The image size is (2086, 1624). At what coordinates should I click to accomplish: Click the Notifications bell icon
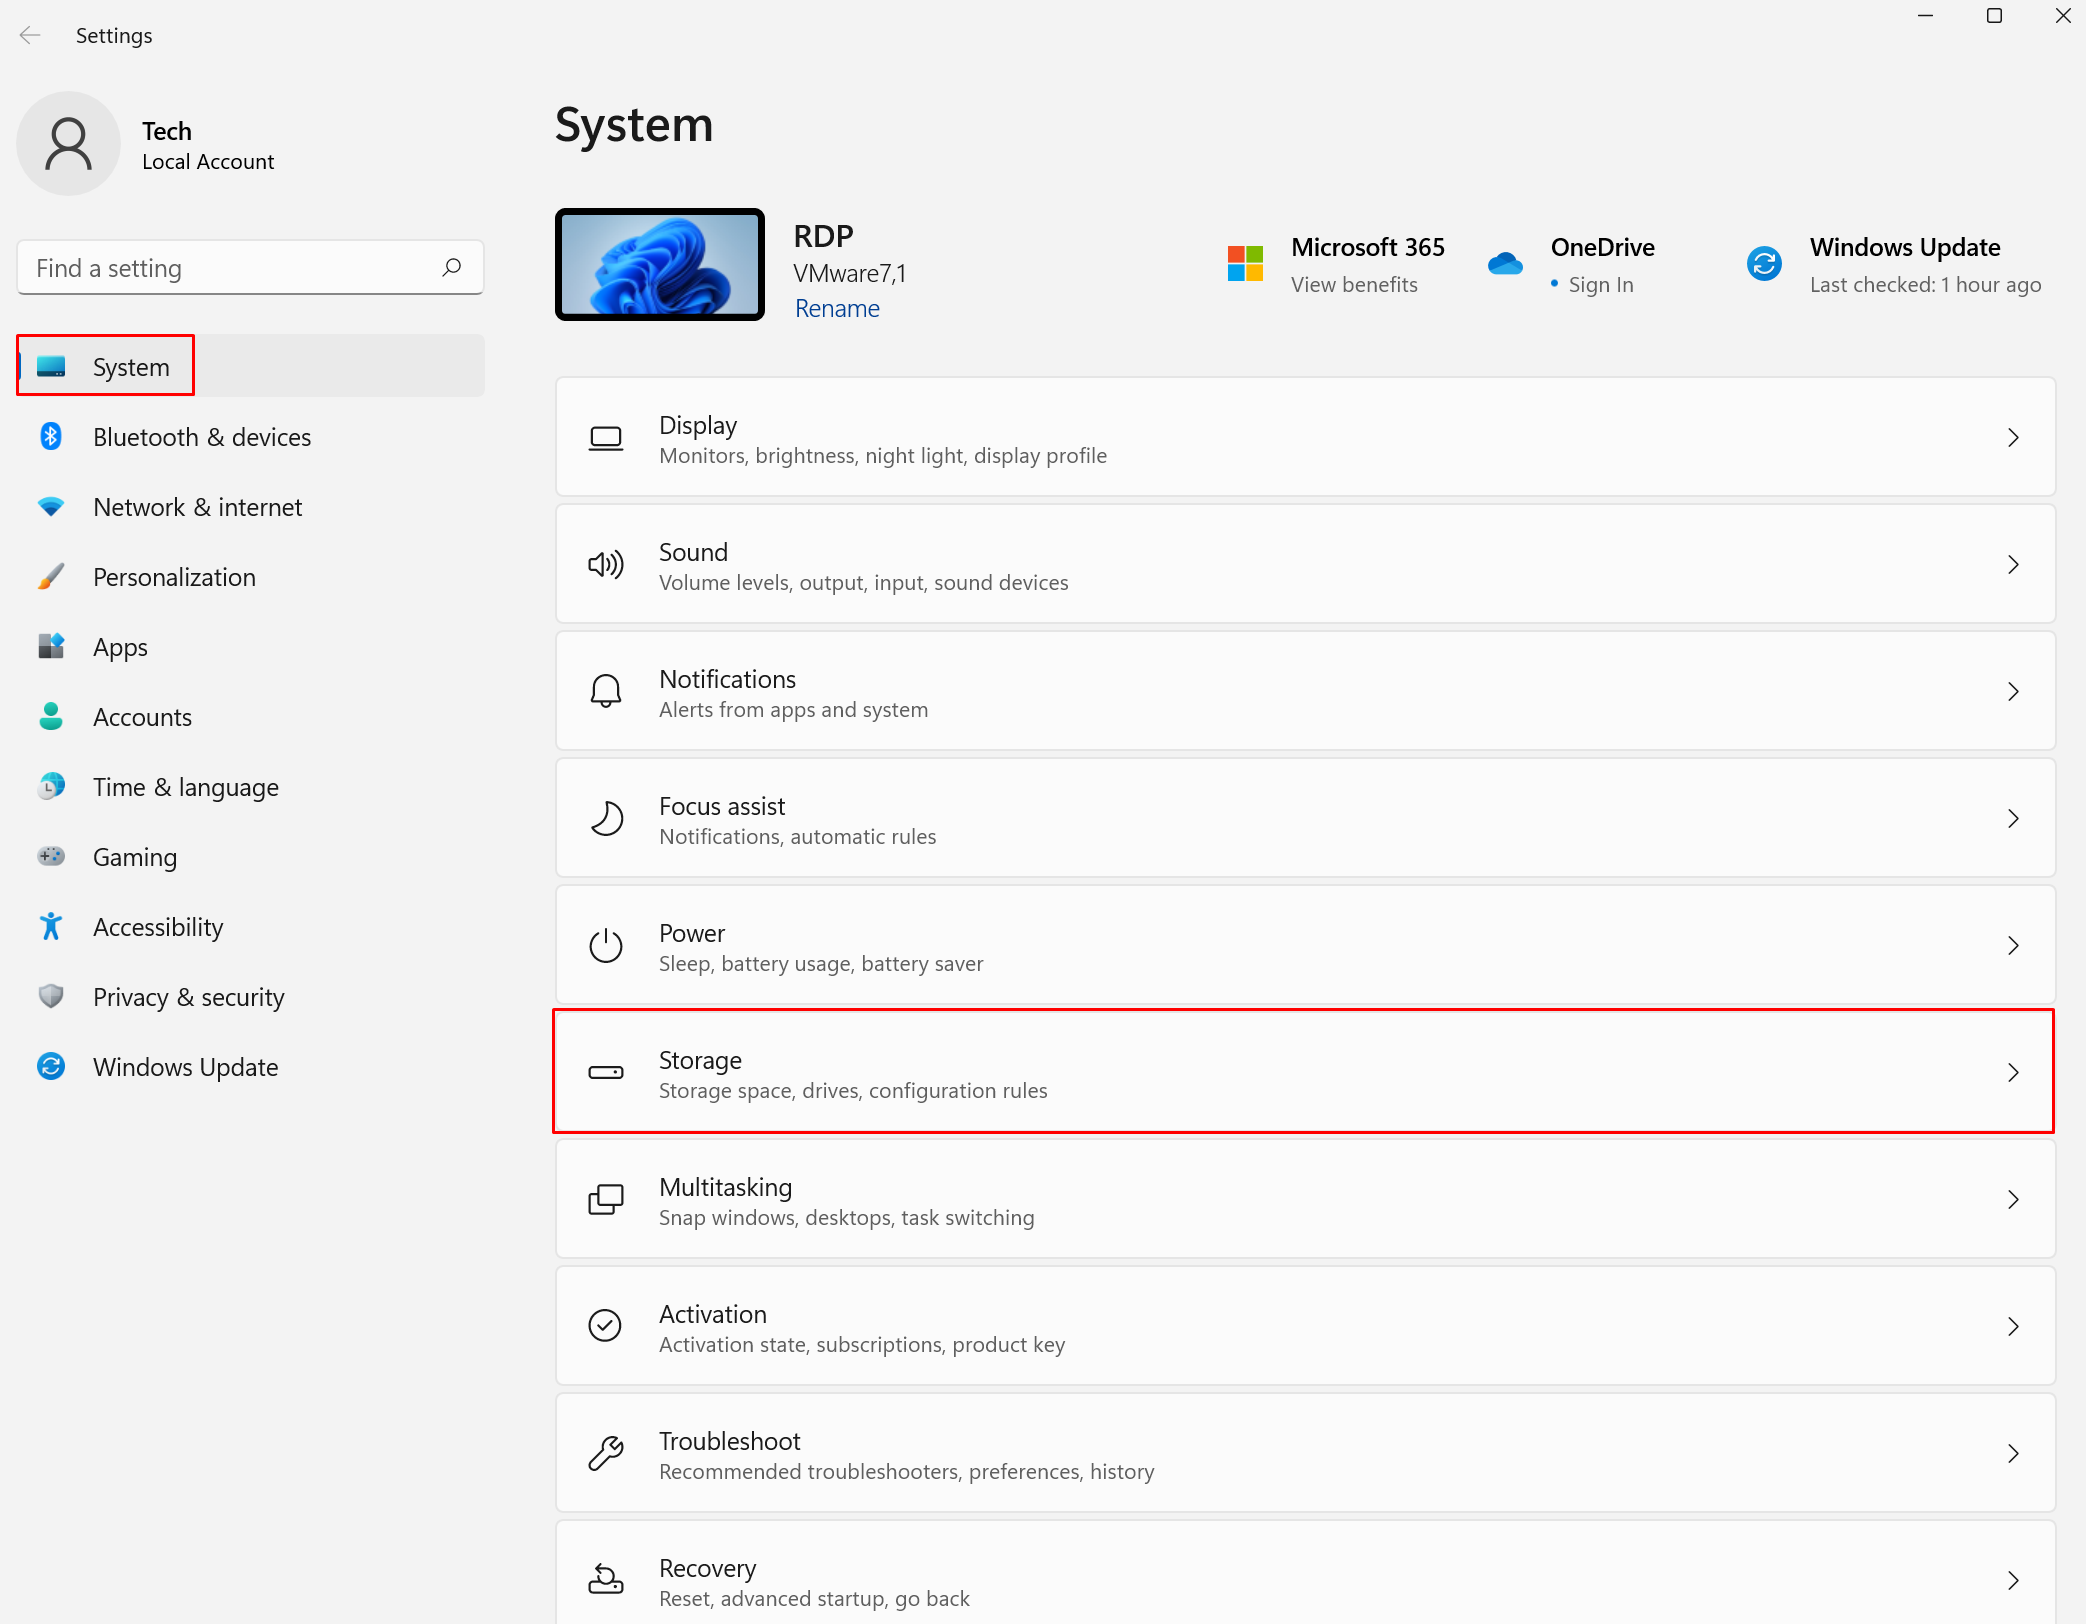click(x=605, y=691)
